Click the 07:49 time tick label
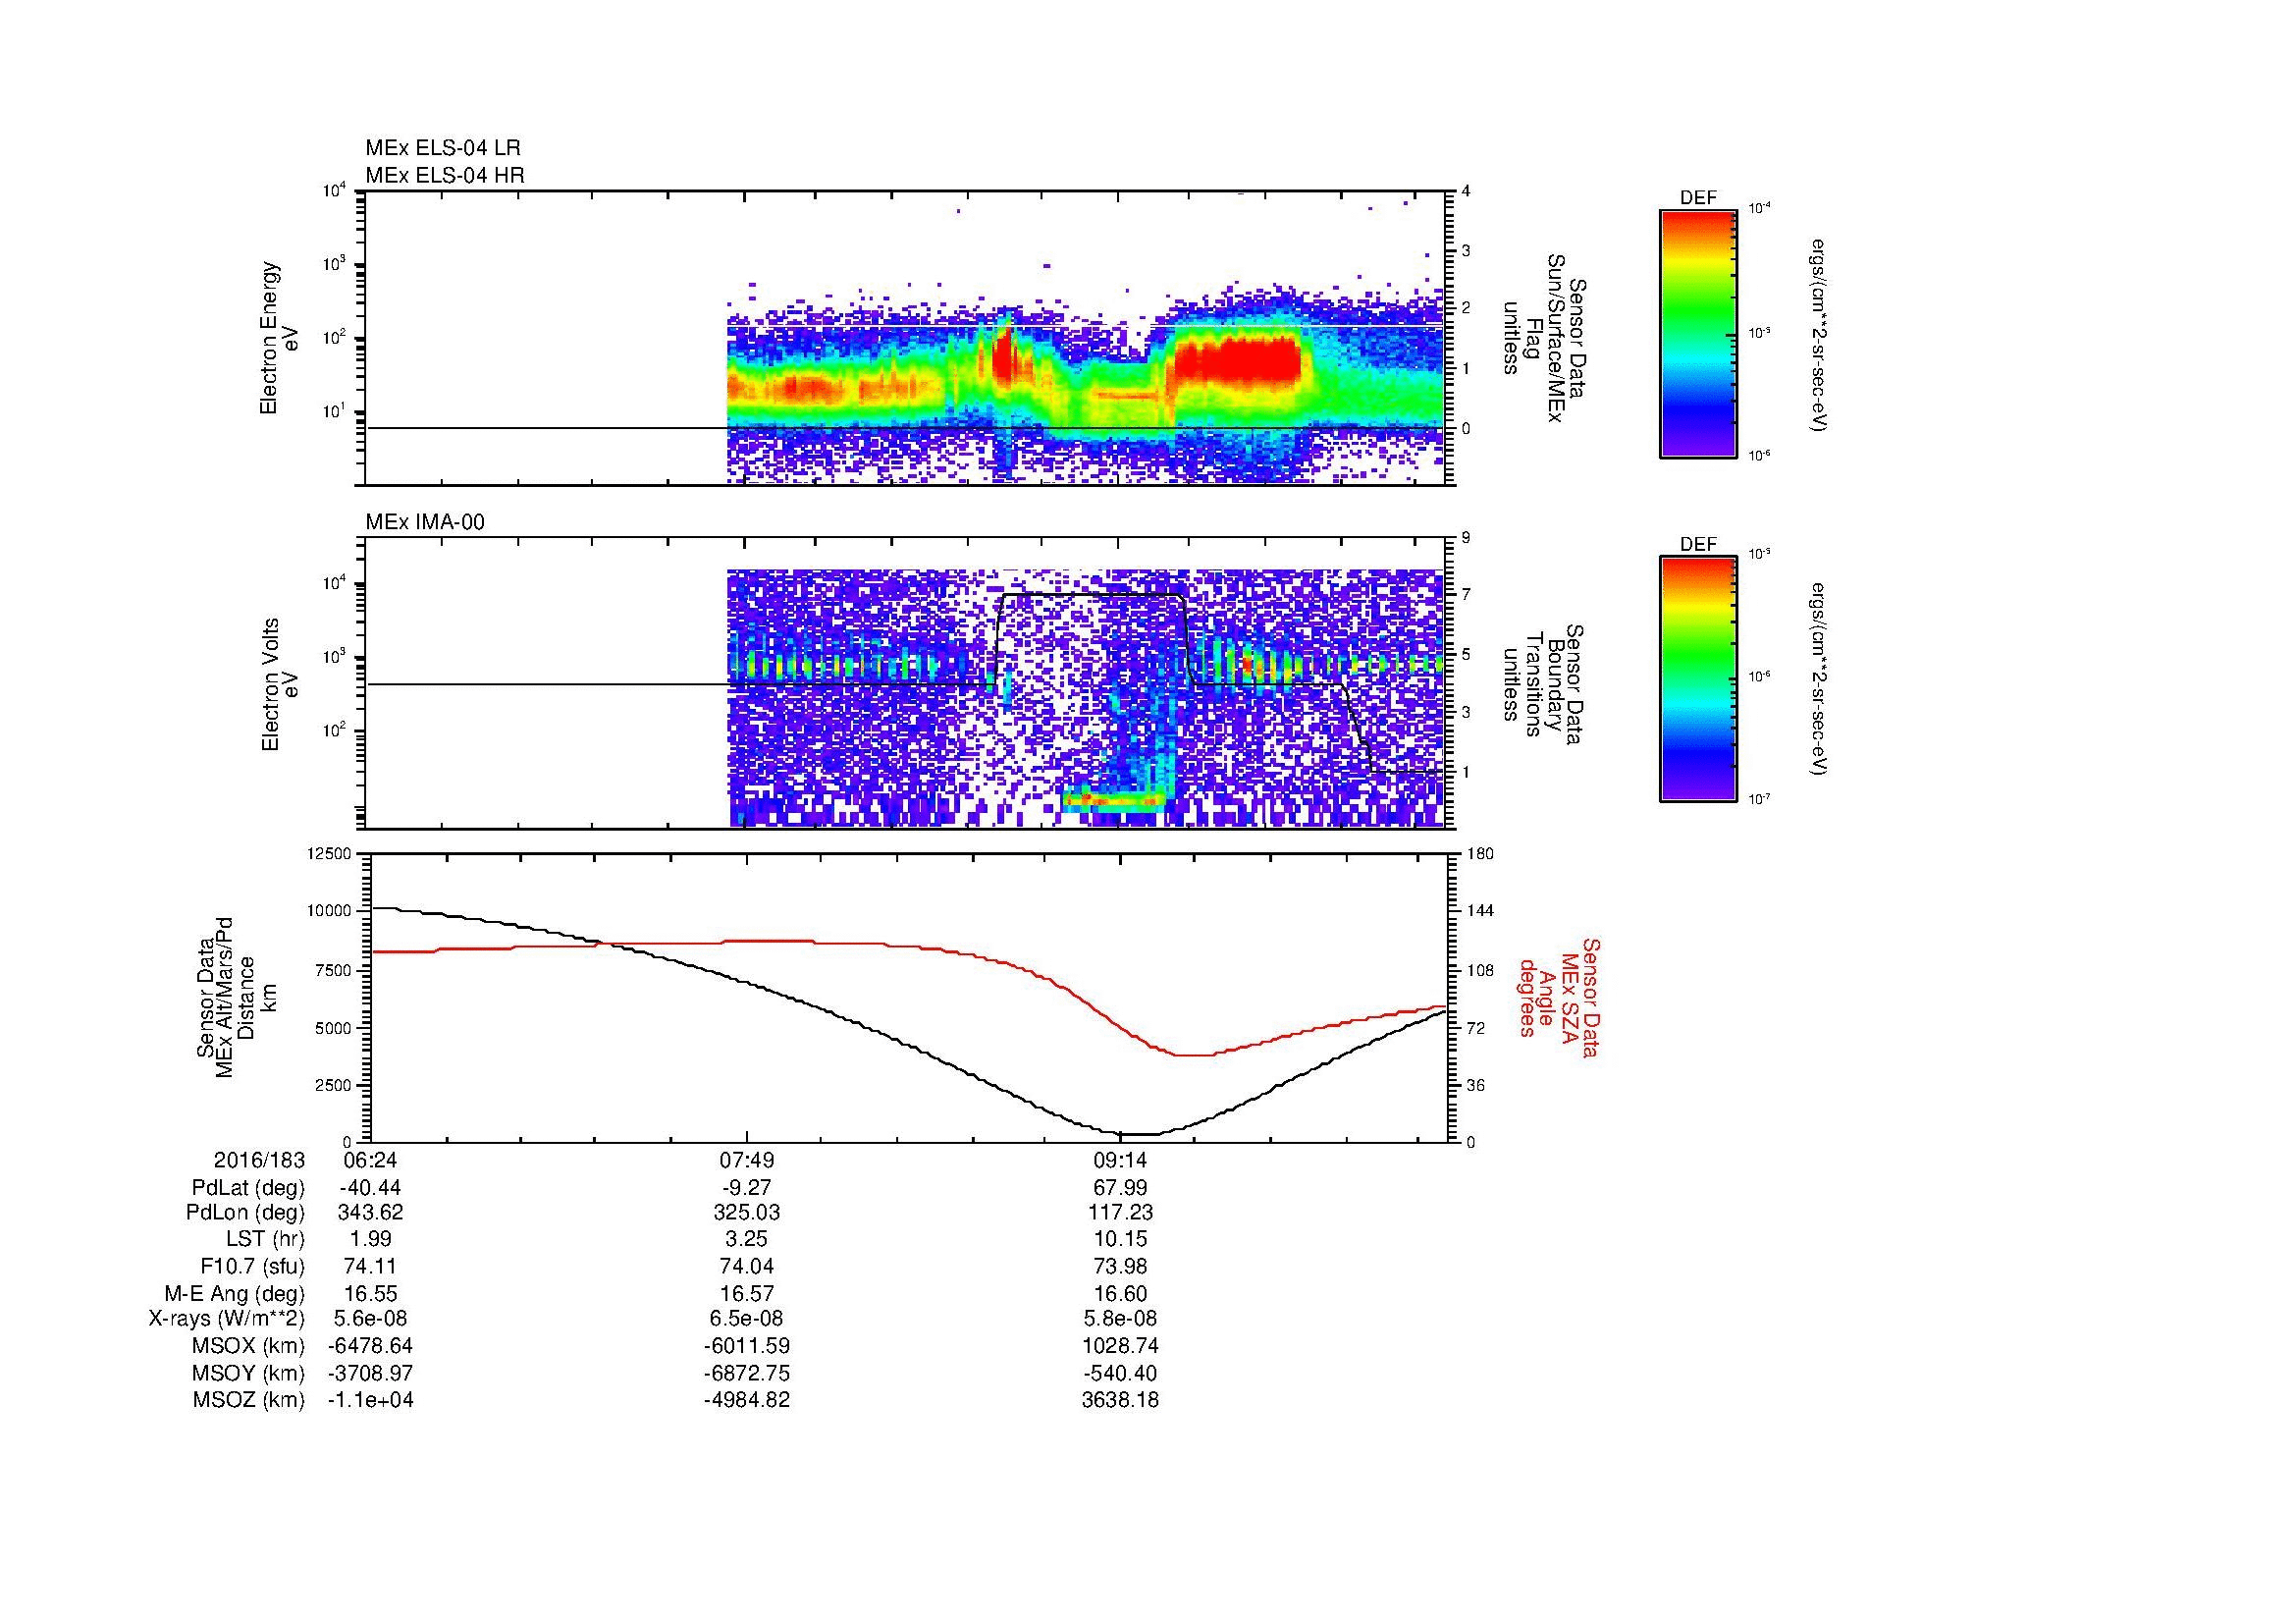The image size is (2296, 1623). coord(746,1160)
